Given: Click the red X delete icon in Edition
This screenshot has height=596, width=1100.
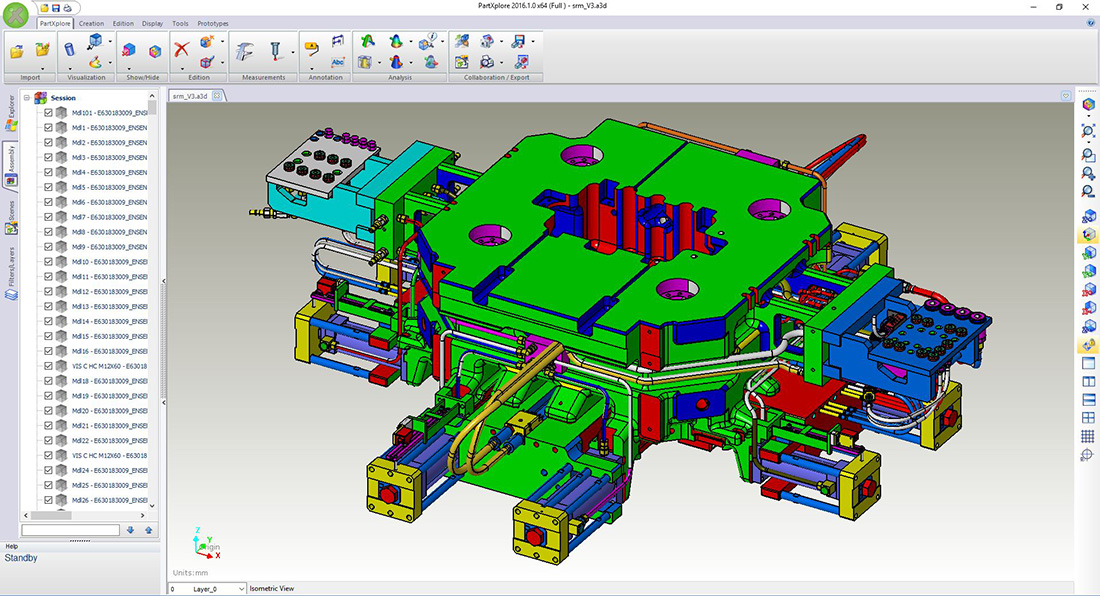Looking at the screenshot, I should [x=181, y=49].
